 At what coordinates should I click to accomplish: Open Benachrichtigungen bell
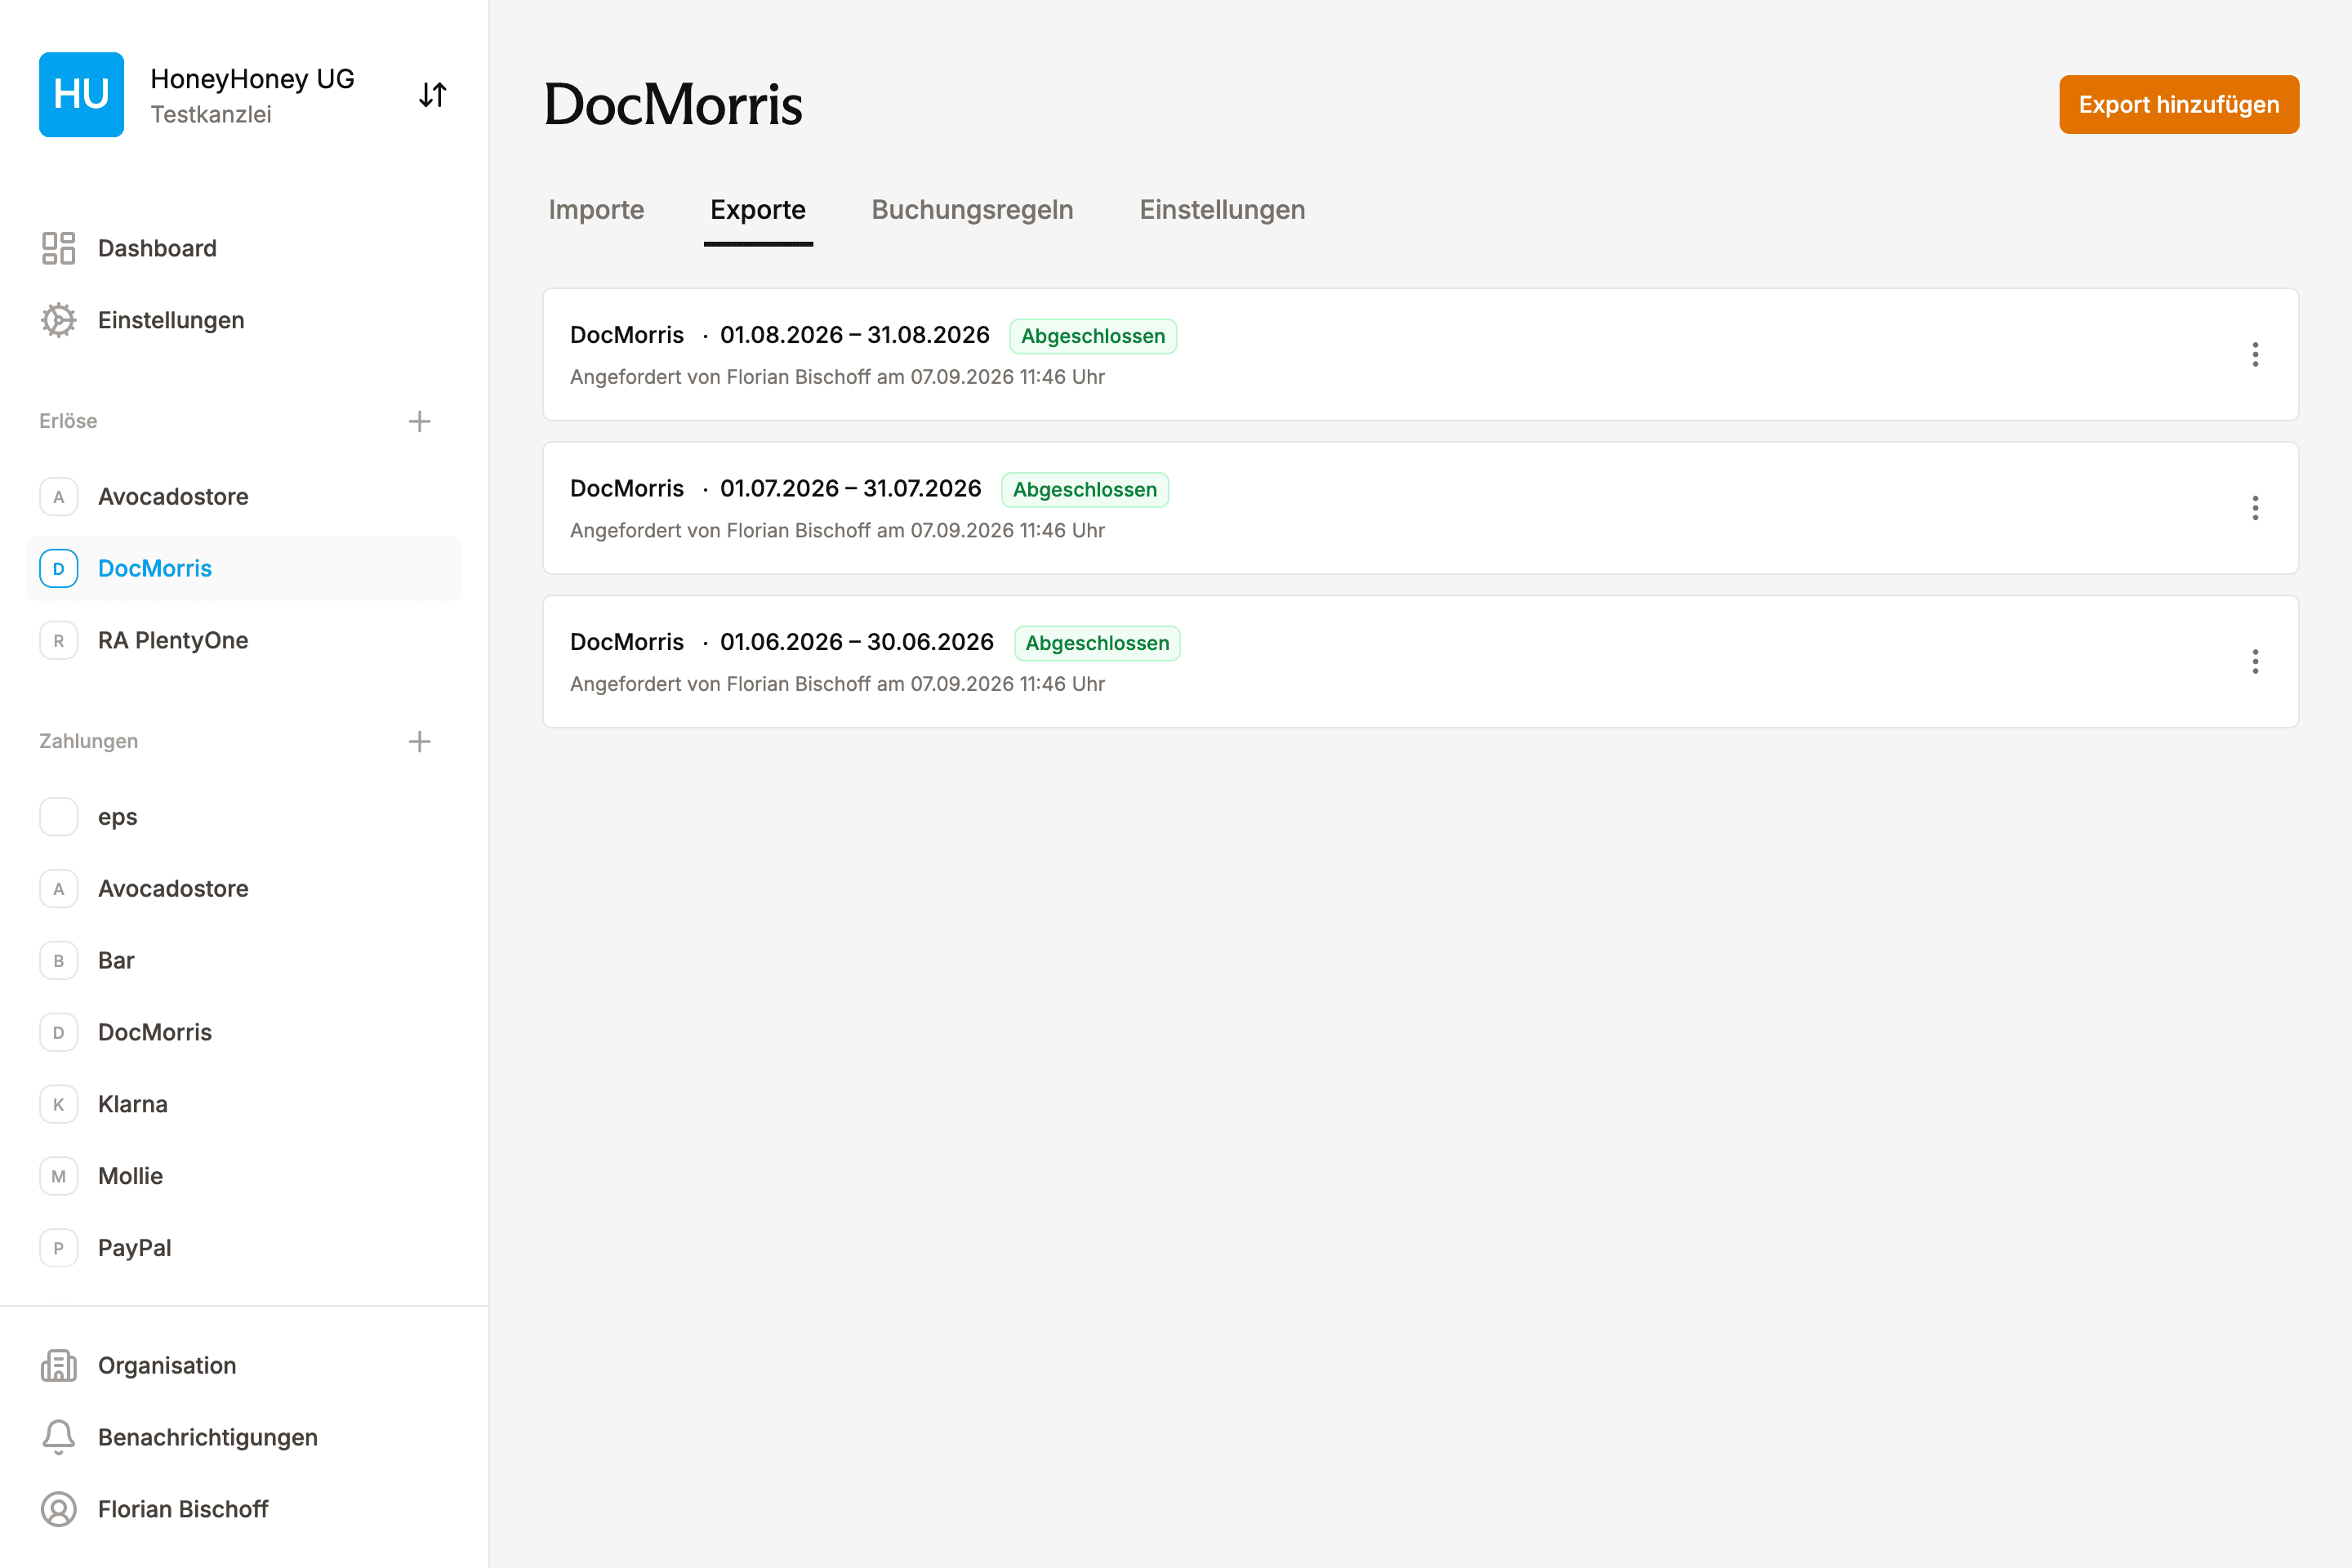[x=244, y=1437]
